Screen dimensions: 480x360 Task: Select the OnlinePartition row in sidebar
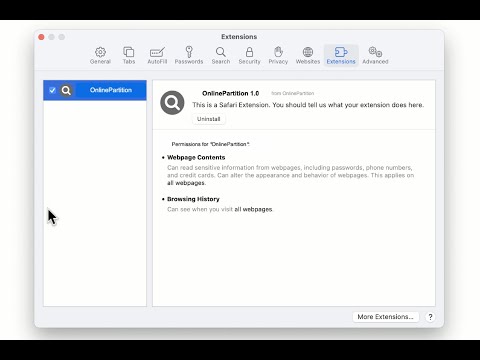tap(95, 90)
